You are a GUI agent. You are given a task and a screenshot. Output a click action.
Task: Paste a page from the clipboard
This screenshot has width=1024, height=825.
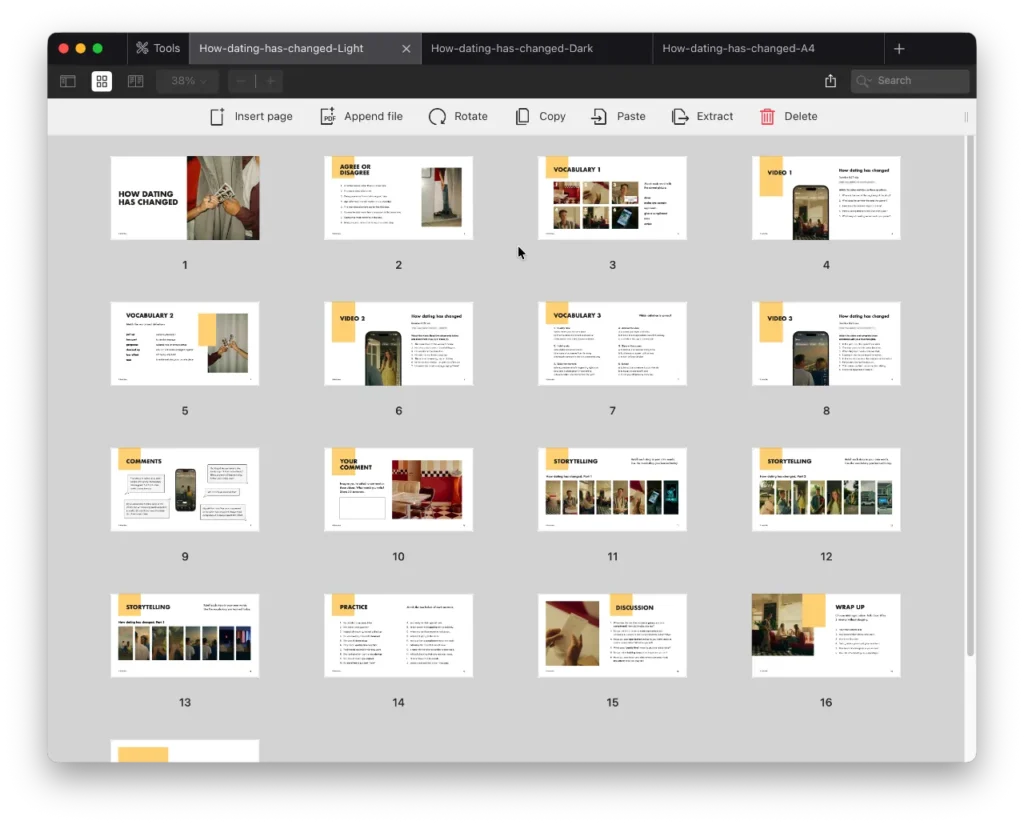618,116
